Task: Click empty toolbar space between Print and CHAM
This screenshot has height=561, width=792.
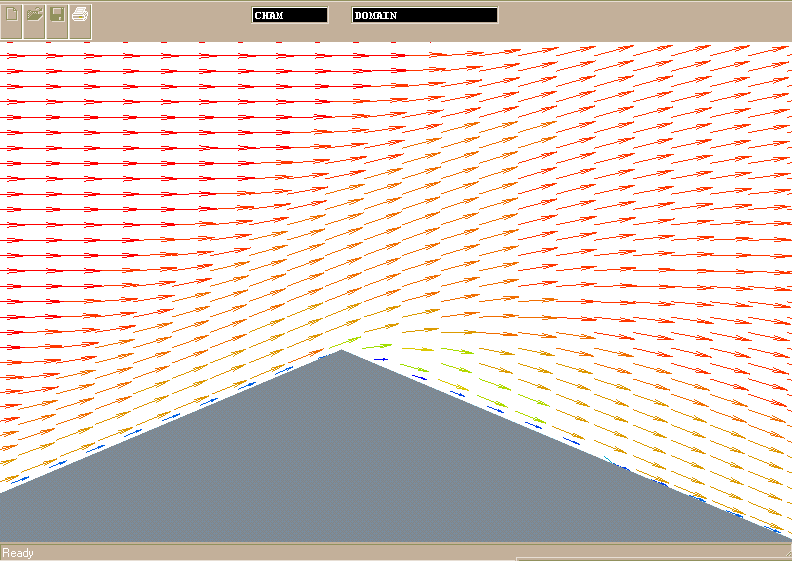Action: (x=170, y=16)
